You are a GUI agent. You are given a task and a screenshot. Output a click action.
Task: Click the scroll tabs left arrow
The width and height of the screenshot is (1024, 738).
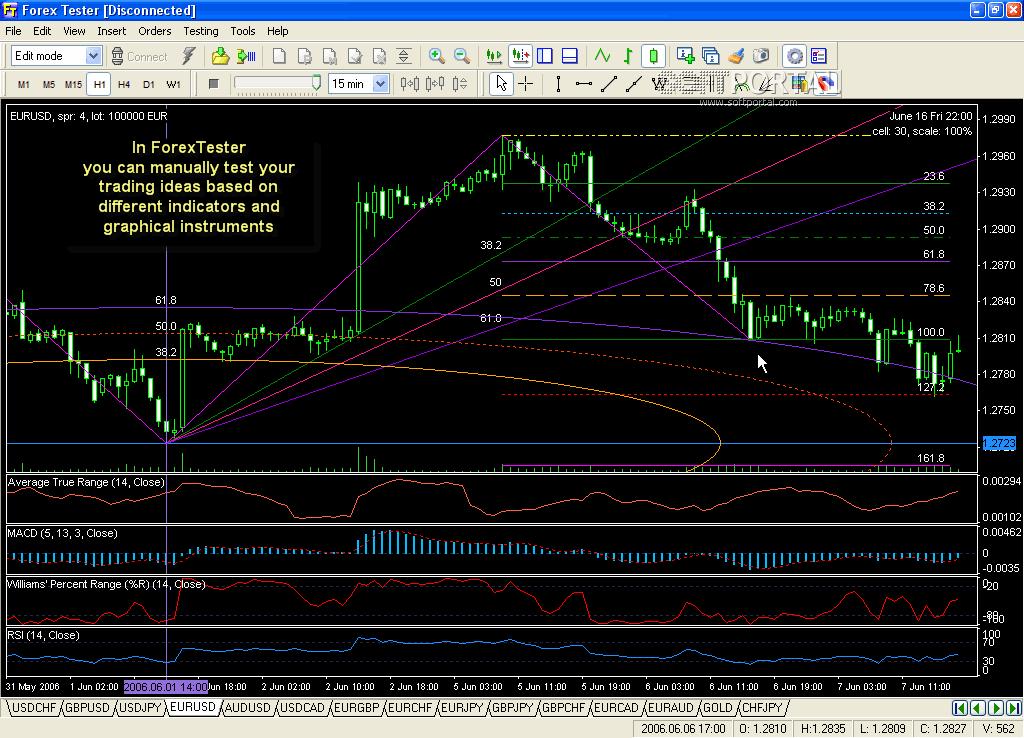[978, 708]
